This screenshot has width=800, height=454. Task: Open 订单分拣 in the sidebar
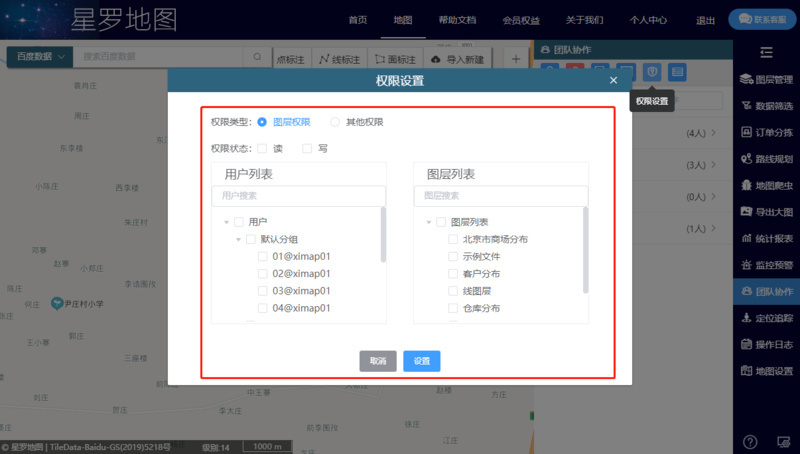(x=766, y=133)
